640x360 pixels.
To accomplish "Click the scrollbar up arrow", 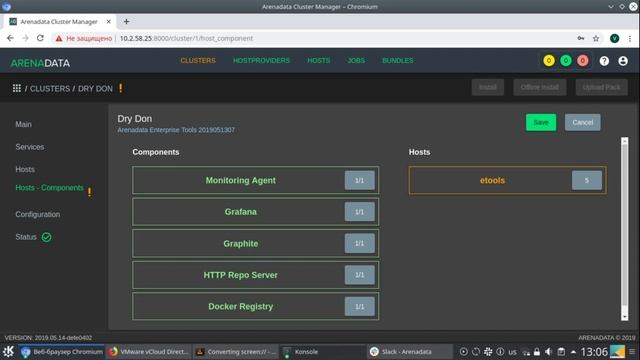I will point(624,141).
